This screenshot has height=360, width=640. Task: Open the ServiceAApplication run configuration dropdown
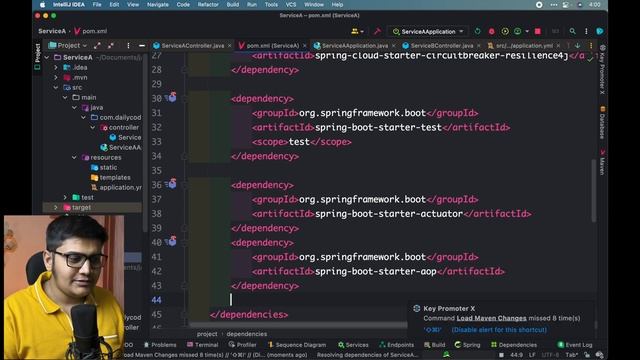(428, 31)
